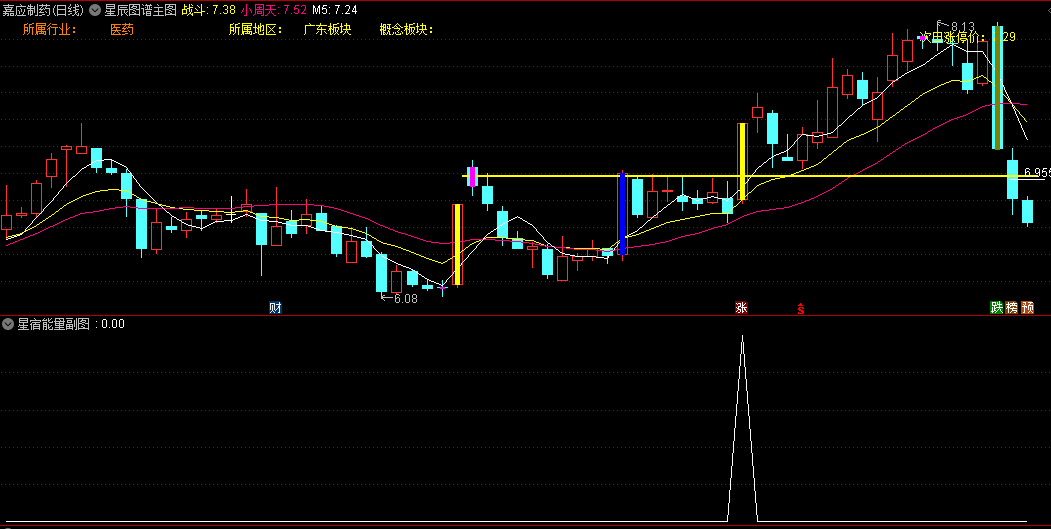The image size is (1051, 529).
Task: Click the green 跌 marker icon
Action: point(997,308)
